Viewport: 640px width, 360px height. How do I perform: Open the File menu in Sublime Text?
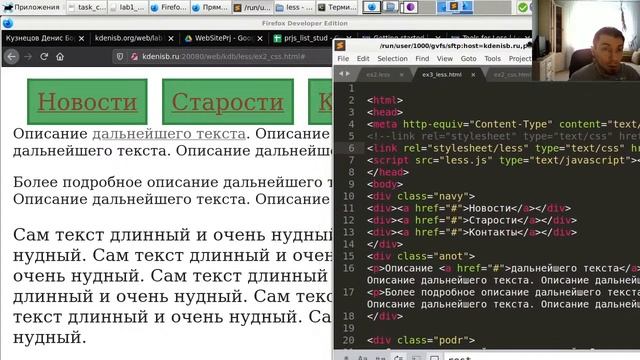pos(343,59)
